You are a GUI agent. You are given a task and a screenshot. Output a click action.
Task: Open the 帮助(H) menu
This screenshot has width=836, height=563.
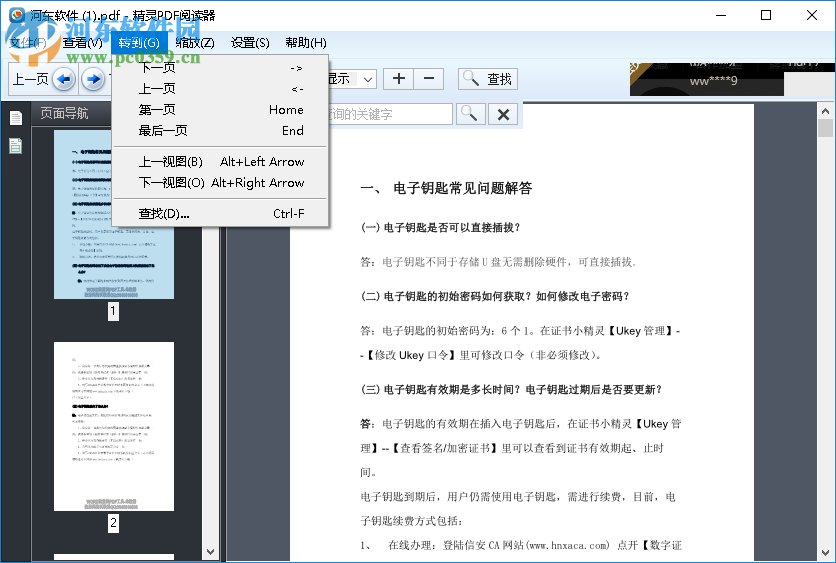tap(306, 43)
